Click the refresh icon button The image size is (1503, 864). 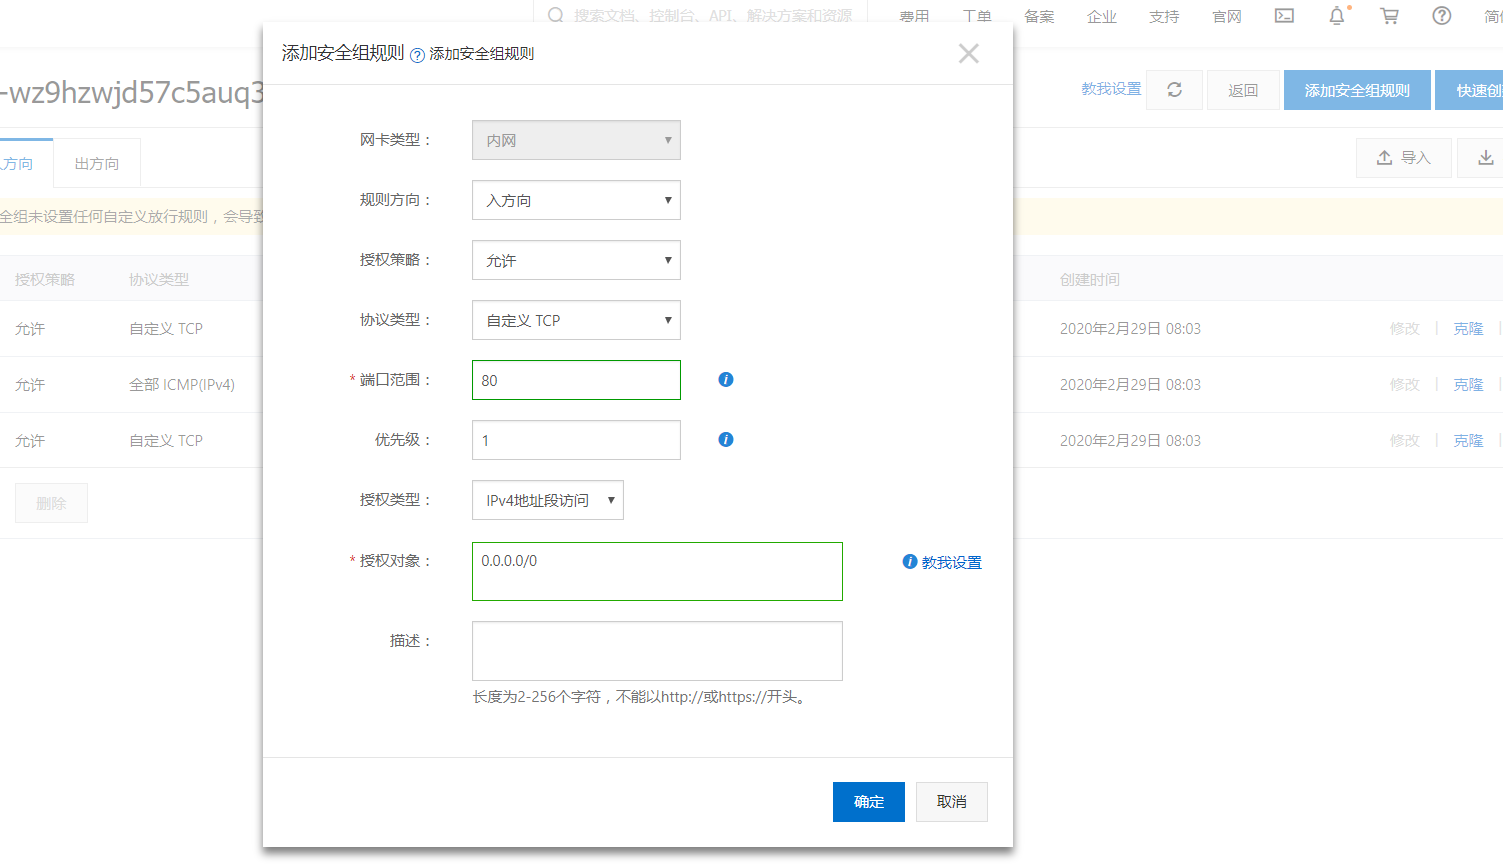tap(1174, 90)
